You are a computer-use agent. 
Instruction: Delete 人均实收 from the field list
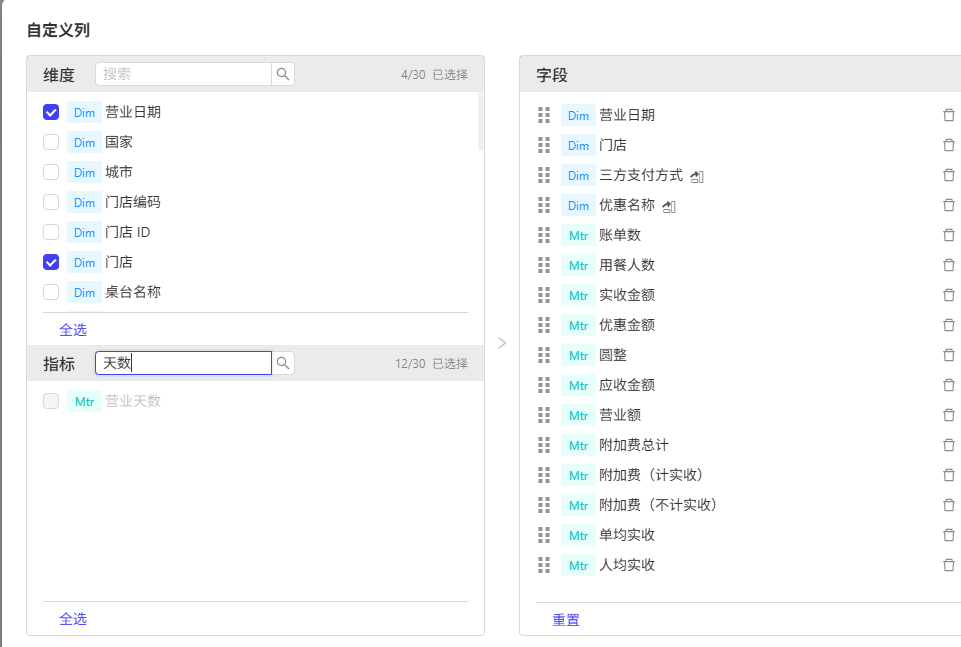point(948,566)
